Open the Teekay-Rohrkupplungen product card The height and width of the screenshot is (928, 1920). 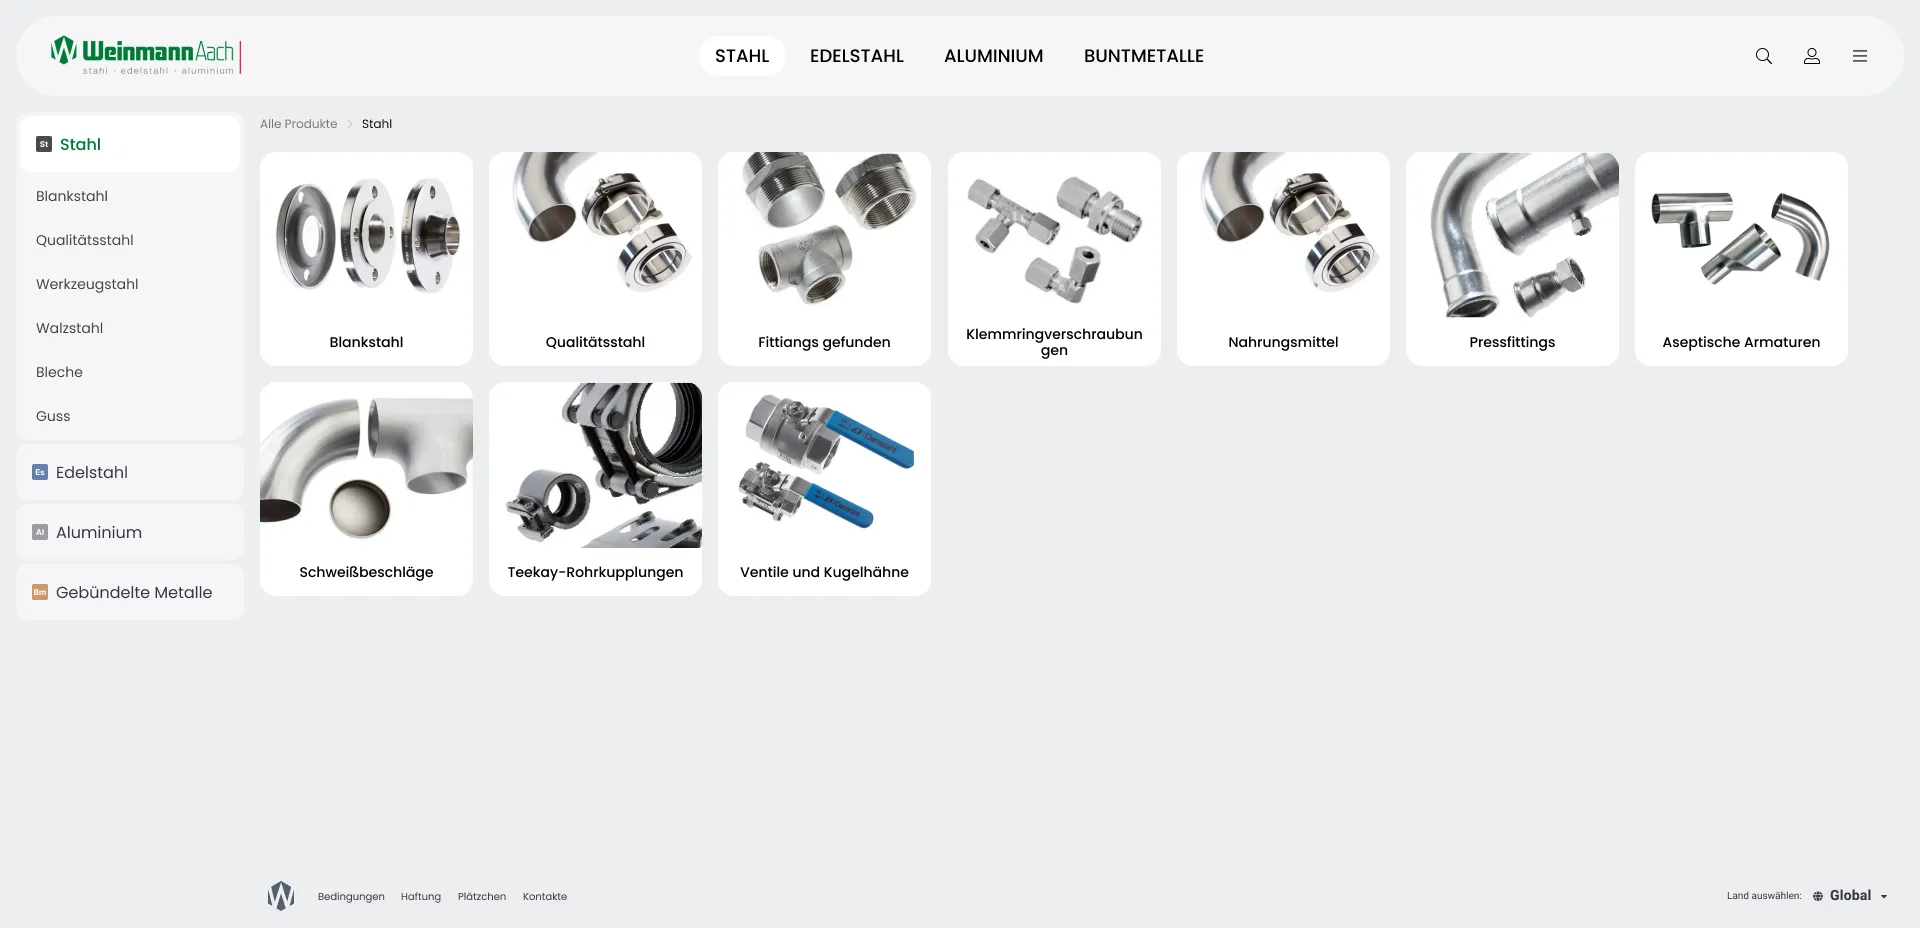tap(595, 489)
